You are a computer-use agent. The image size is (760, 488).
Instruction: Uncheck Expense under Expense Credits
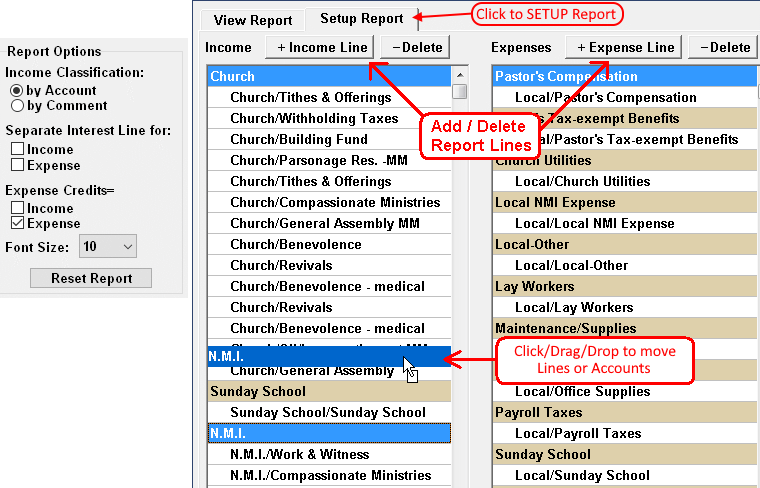18,223
